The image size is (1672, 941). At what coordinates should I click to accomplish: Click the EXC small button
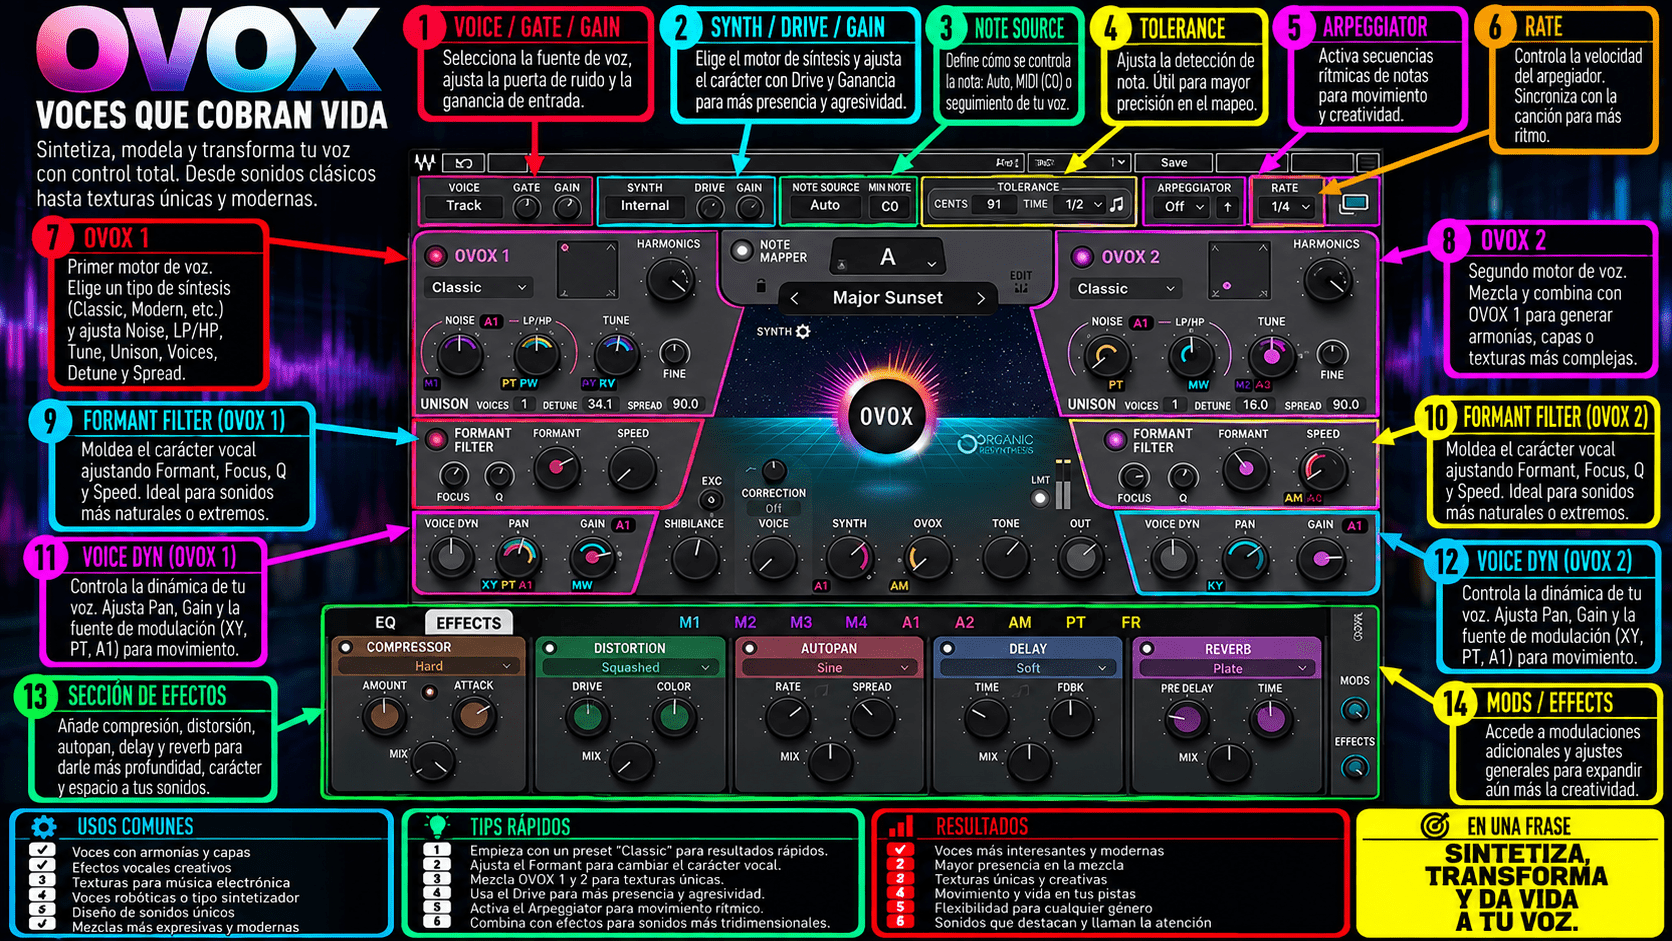pyautogui.click(x=711, y=499)
